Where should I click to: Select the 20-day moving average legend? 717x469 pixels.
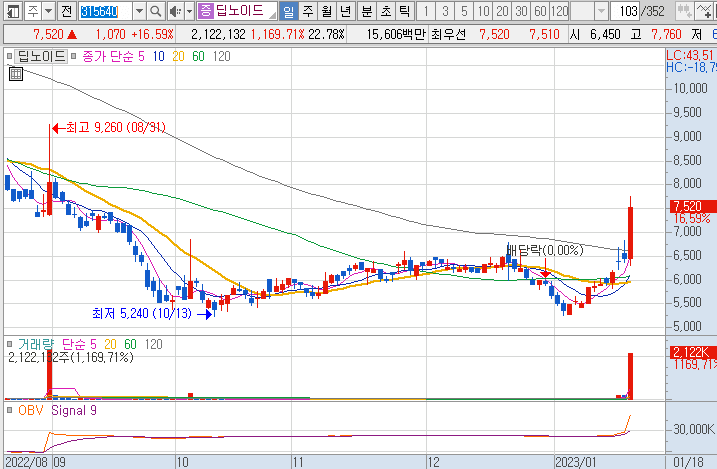coord(178,56)
